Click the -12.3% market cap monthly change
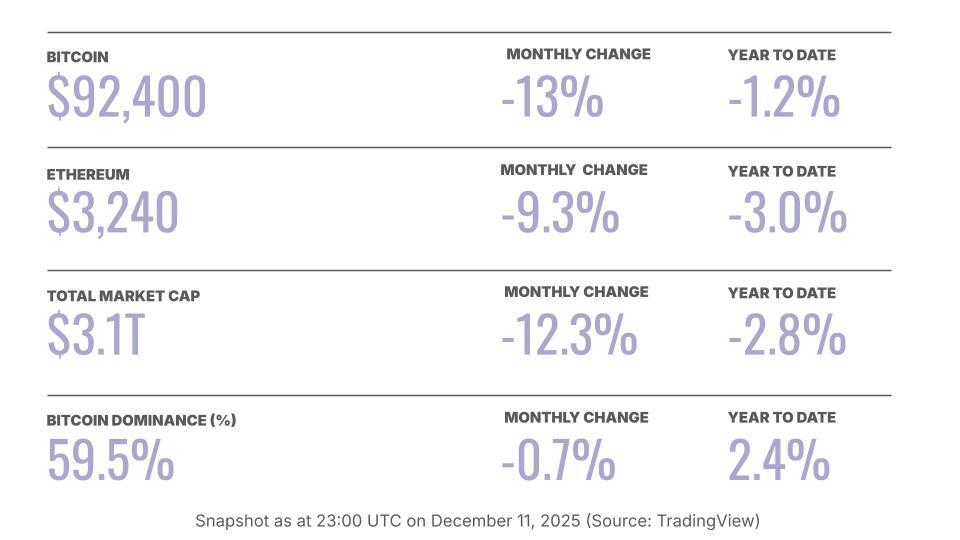The image size is (960, 540). (568, 336)
